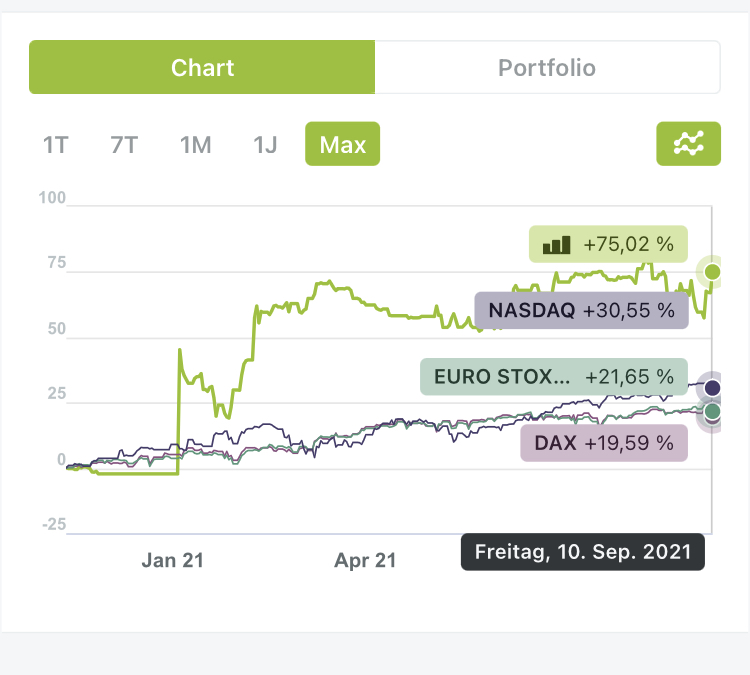Select the Max time range
Image resolution: width=750 pixels, height=675 pixels.
(x=342, y=145)
